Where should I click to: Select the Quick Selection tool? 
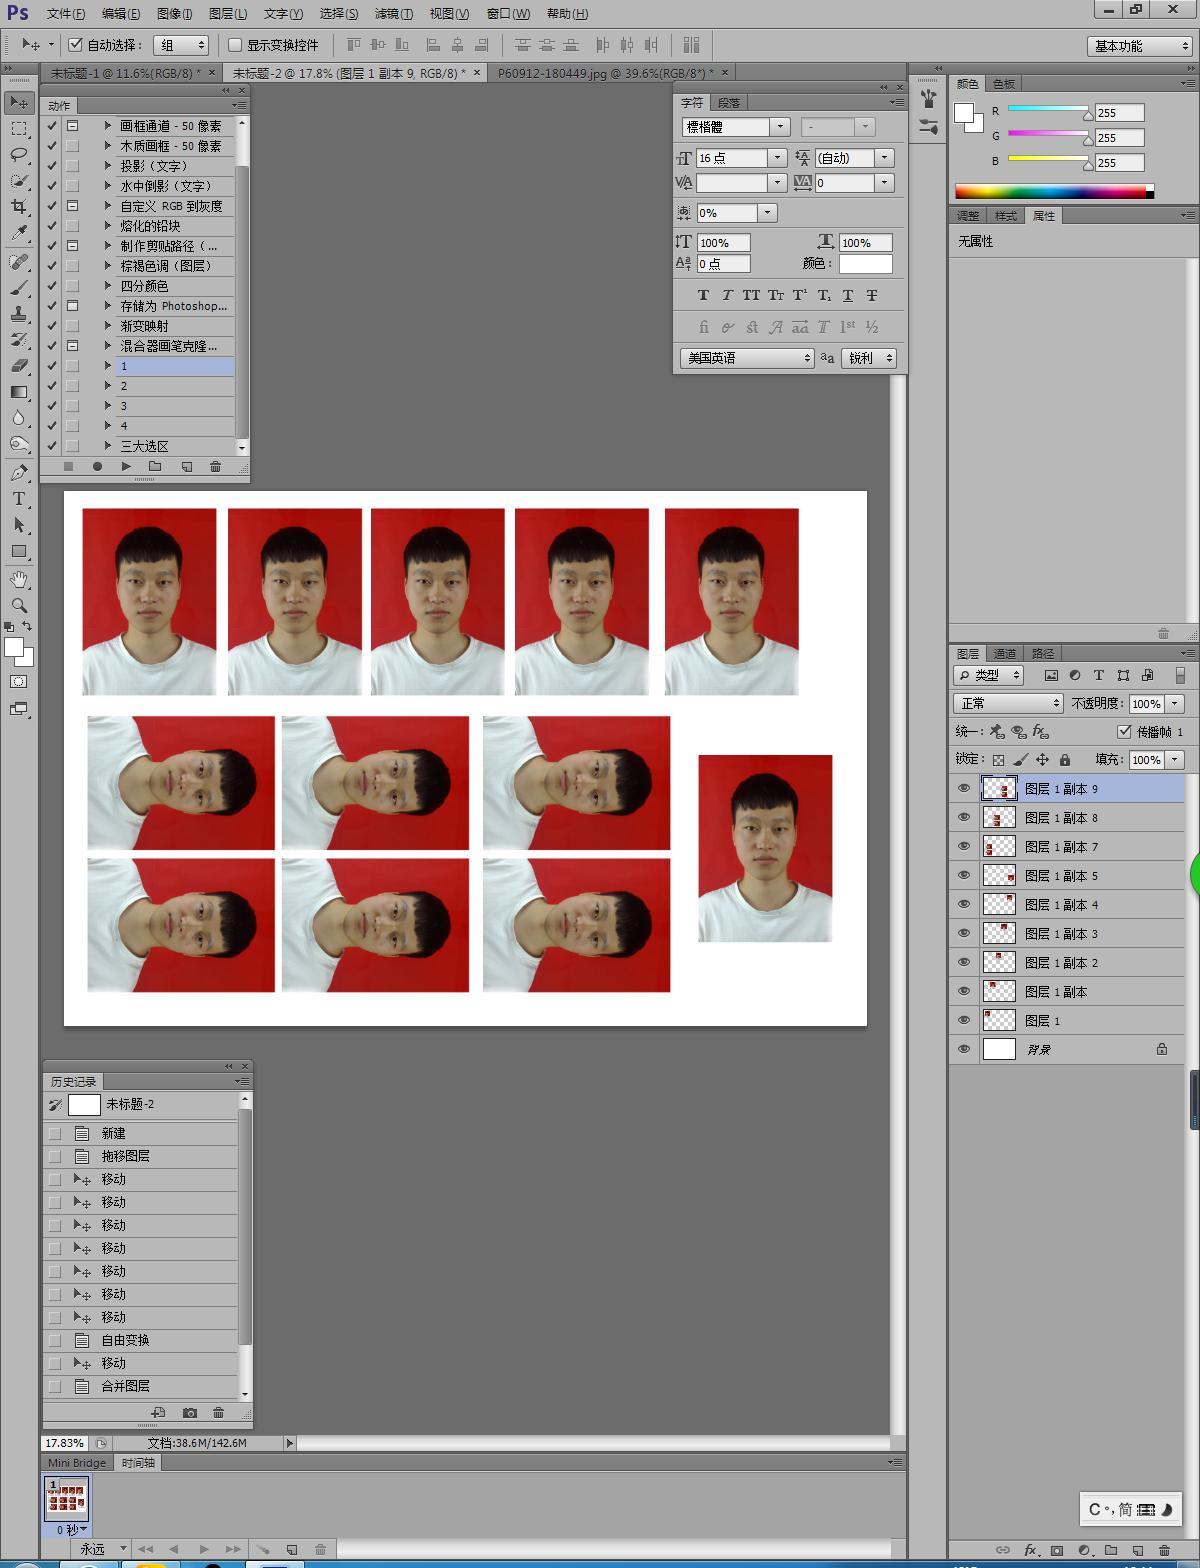coord(19,181)
